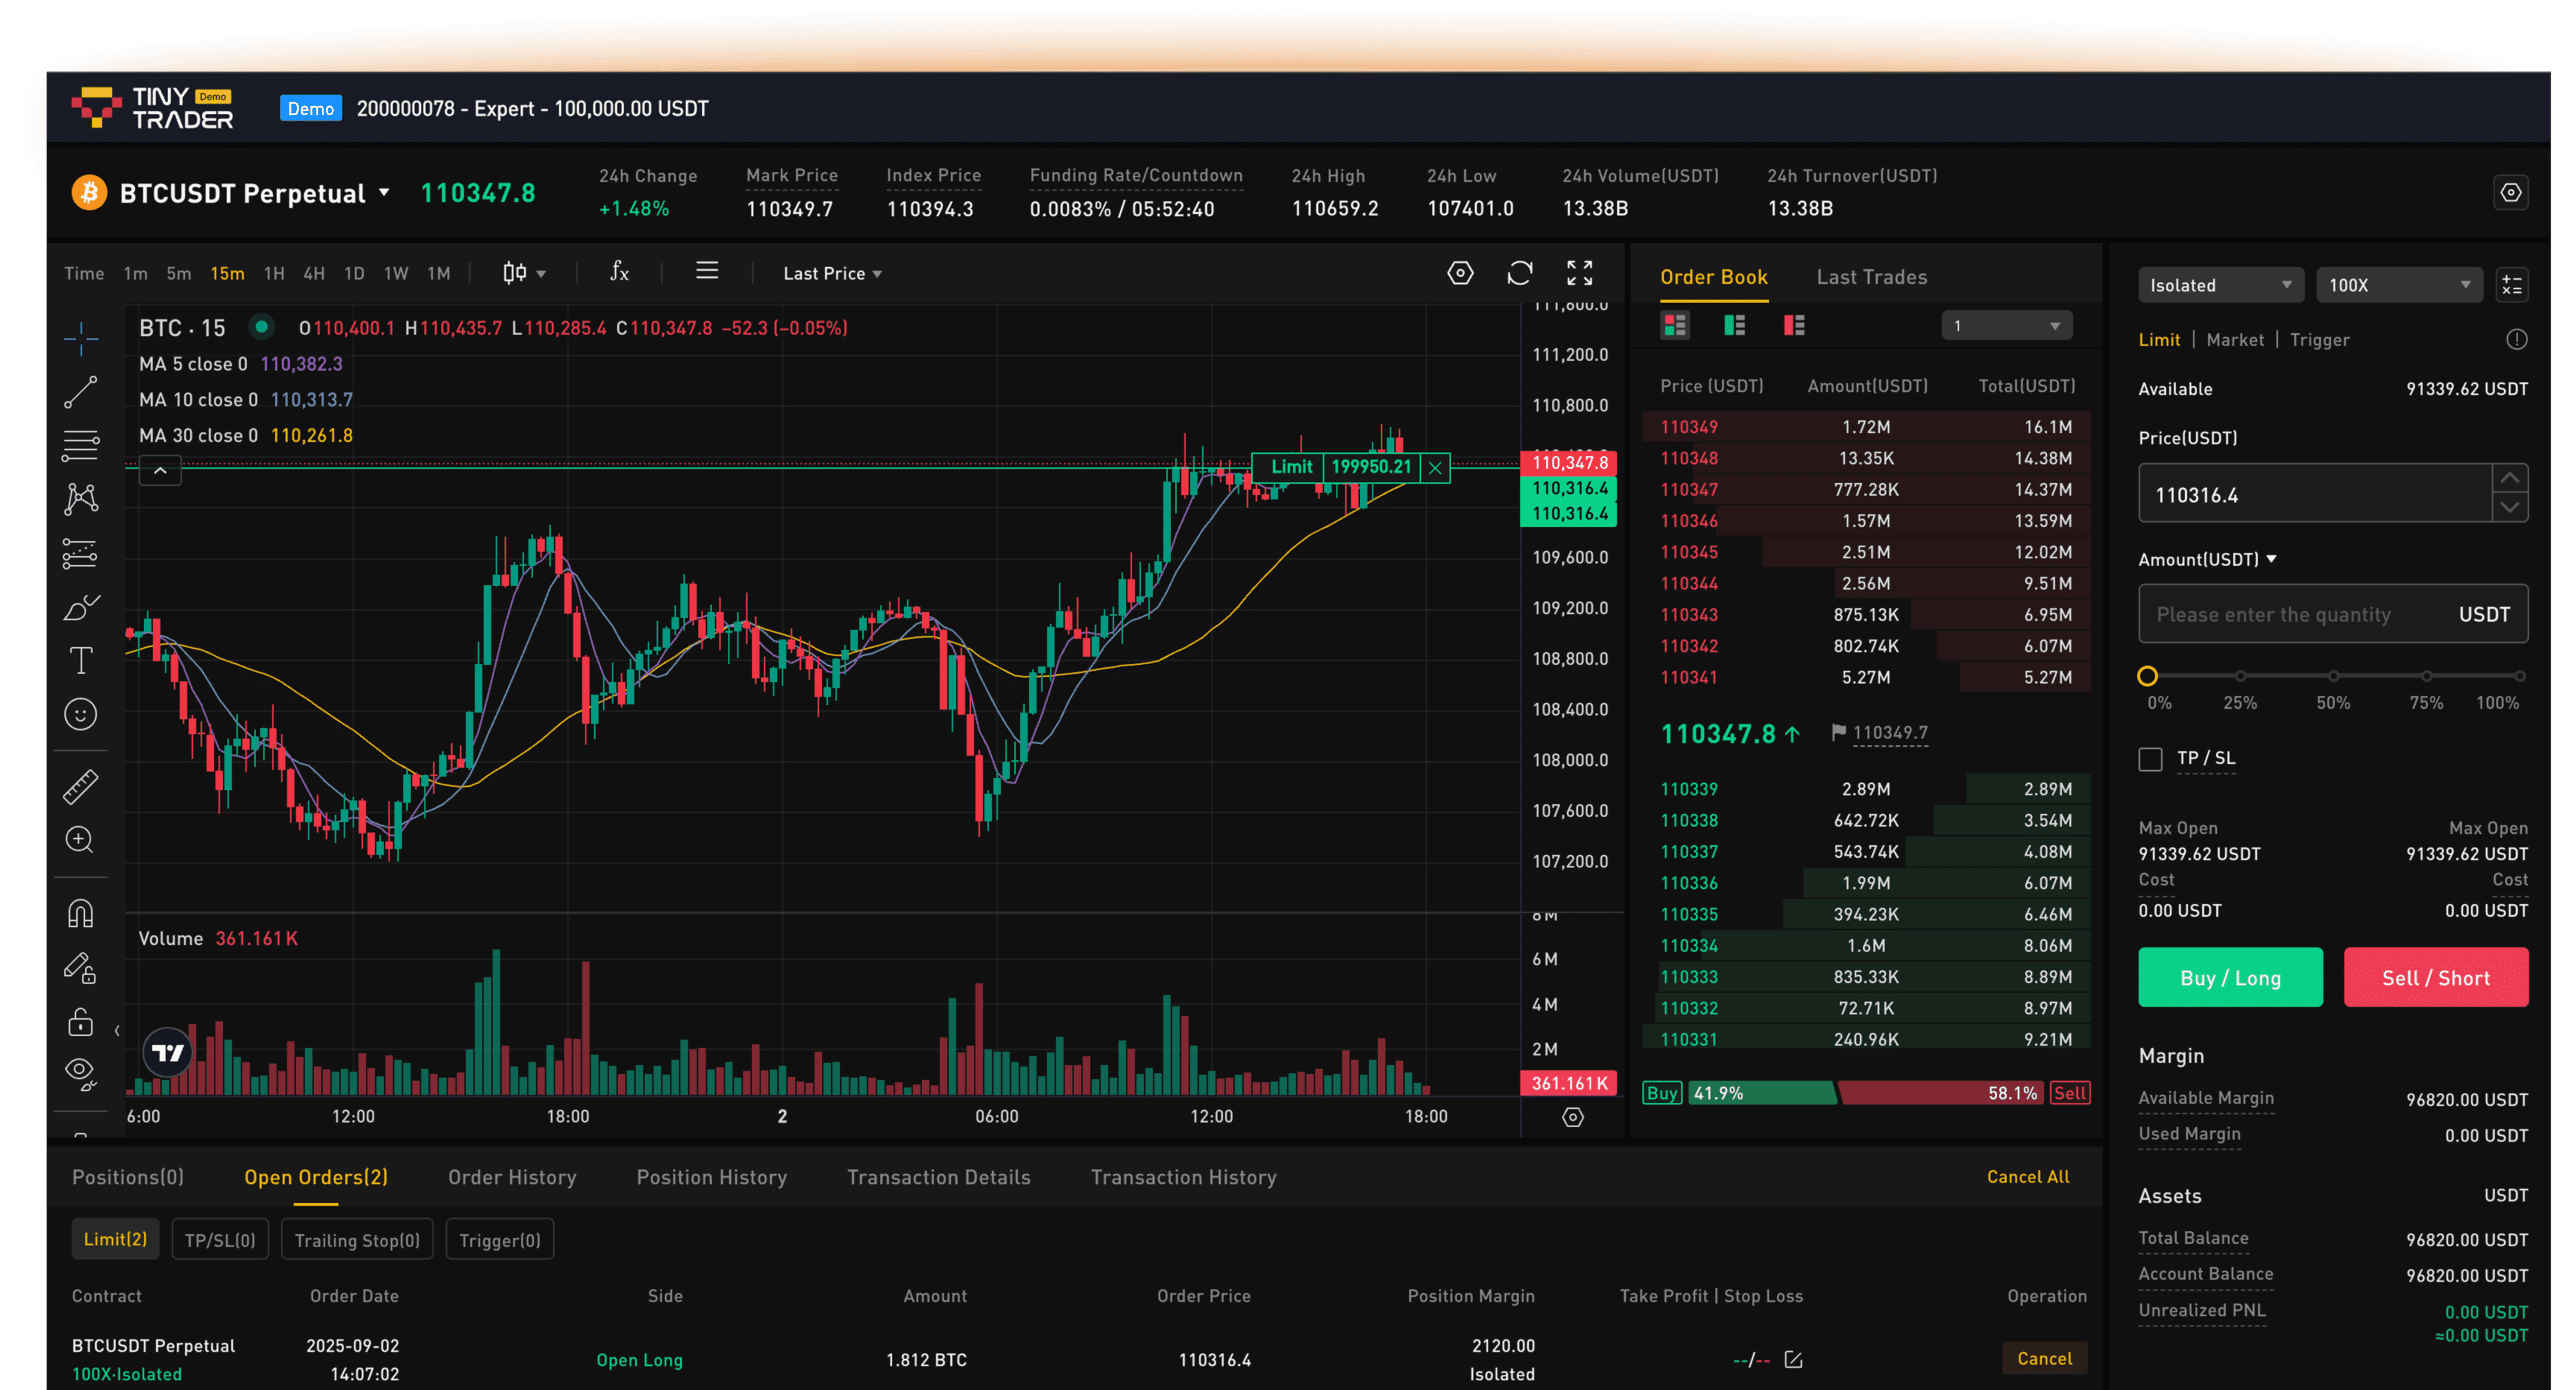The image size is (2560, 1390).
Task: Open the Position History tab
Action: [x=711, y=1177]
